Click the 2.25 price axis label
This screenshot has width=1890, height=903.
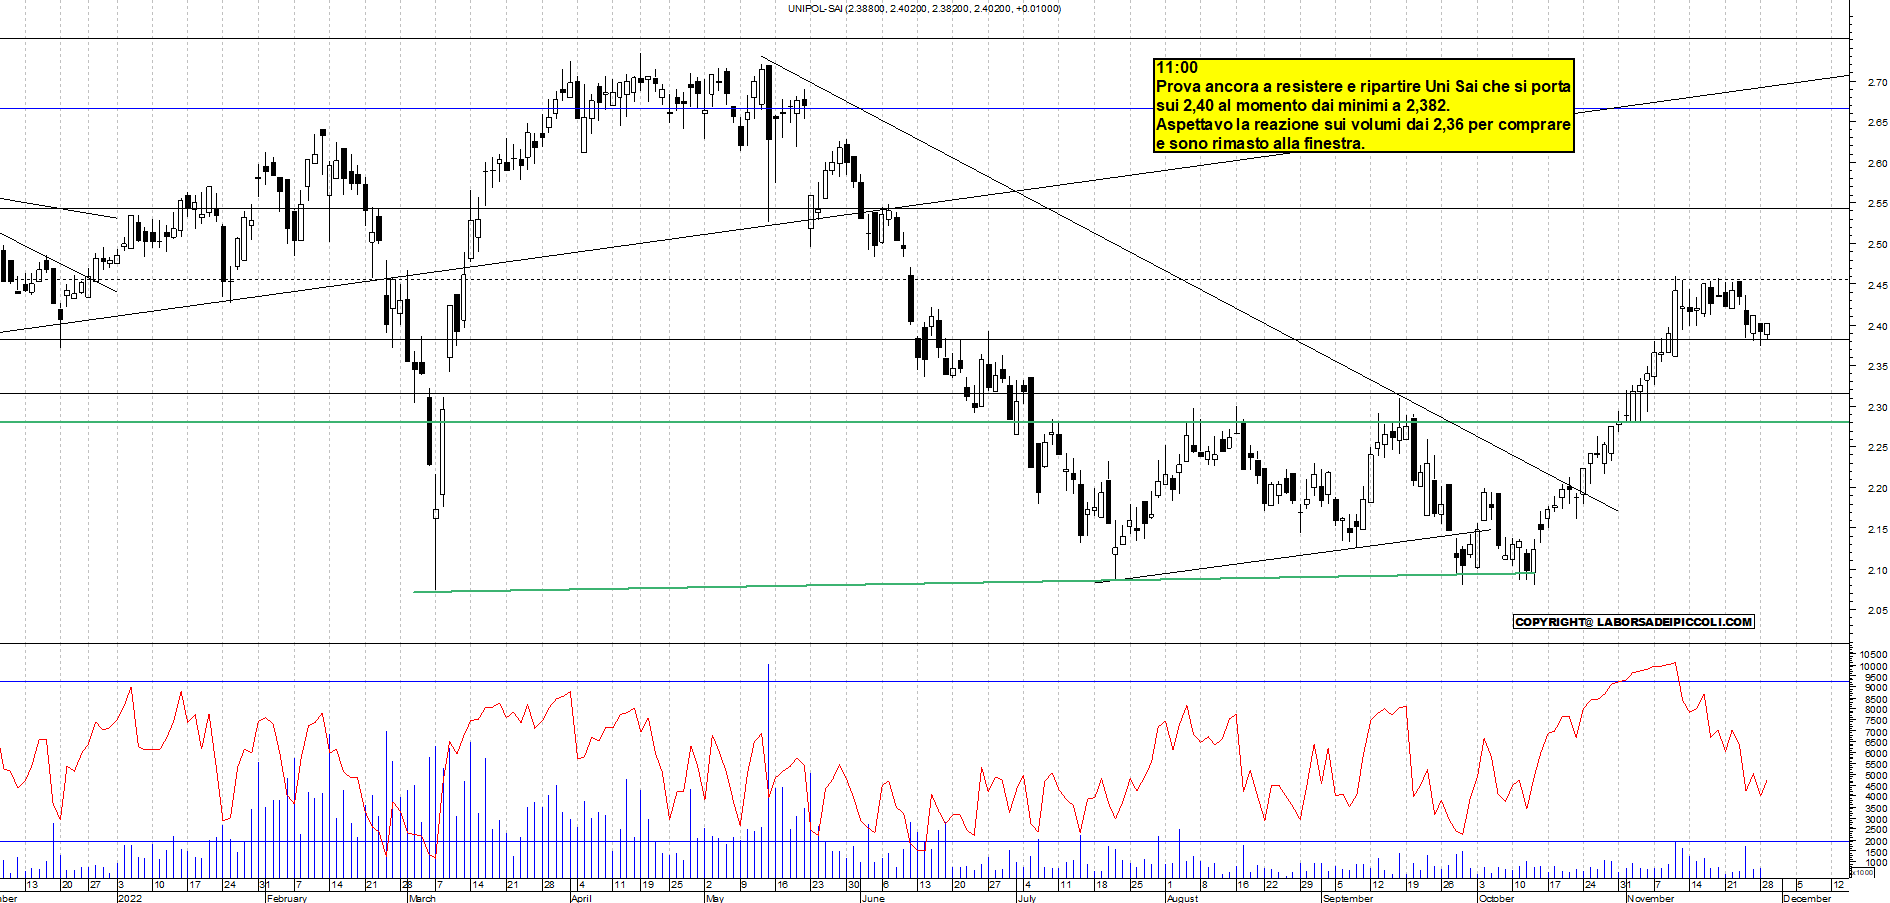coord(1877,447)
